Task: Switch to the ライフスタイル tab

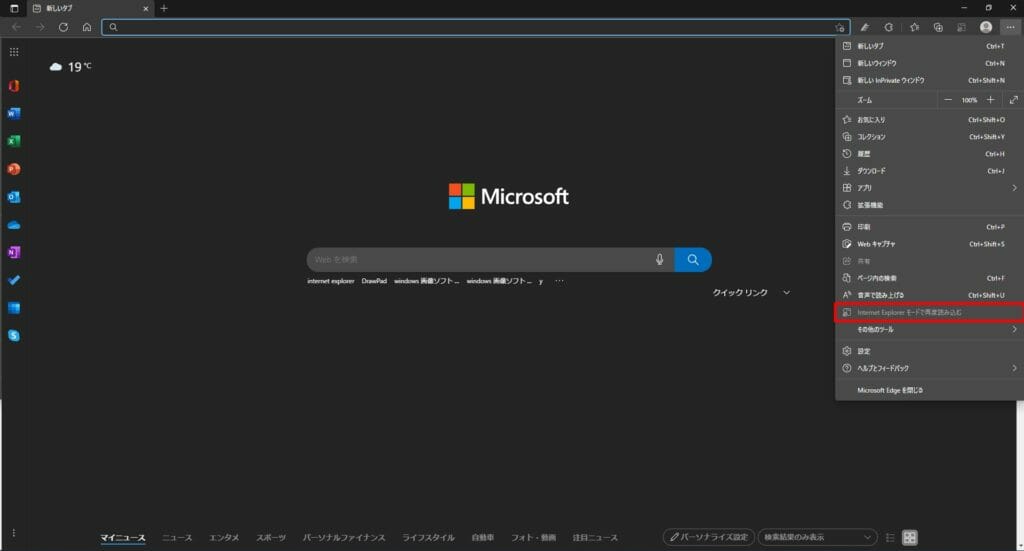Action: (428, 537)
